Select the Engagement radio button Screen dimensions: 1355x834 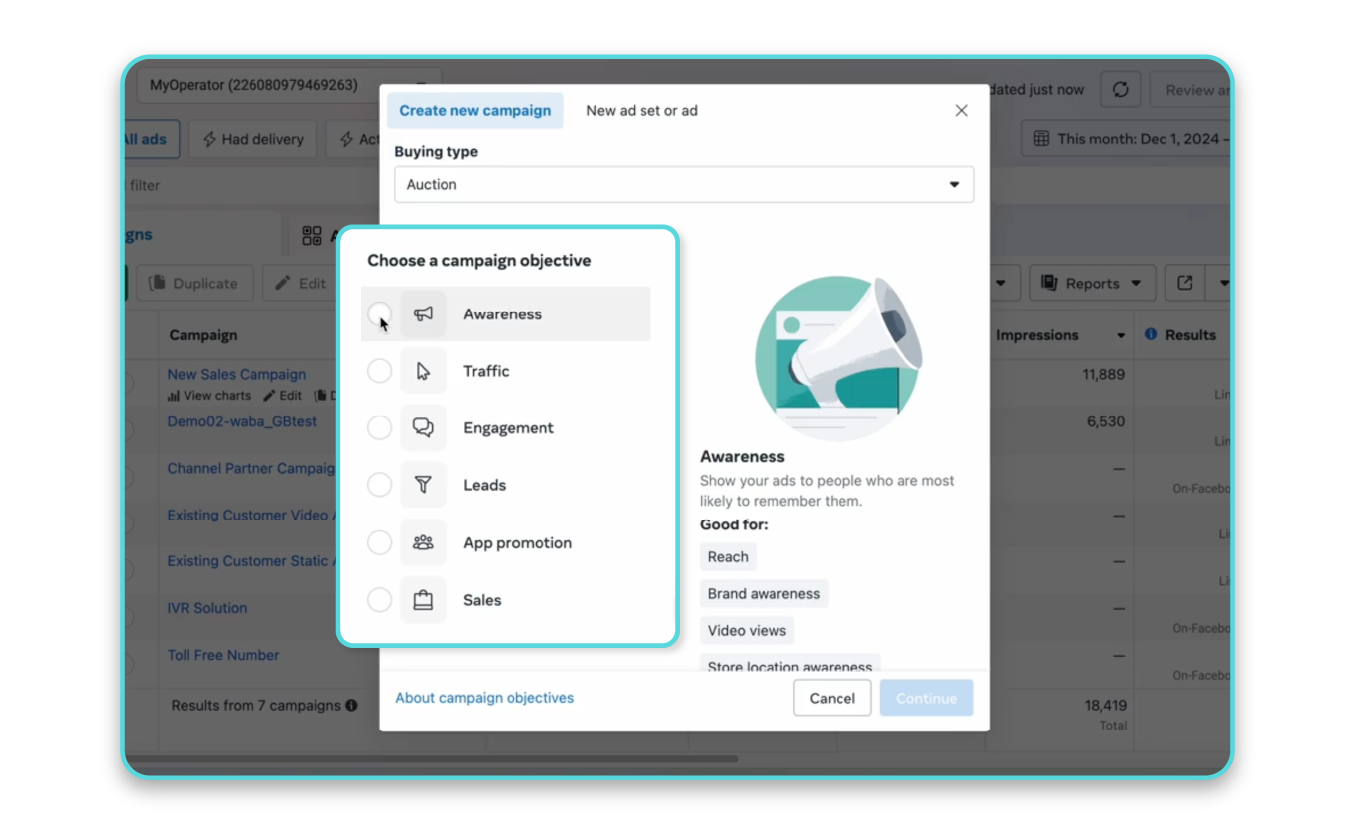379,428
